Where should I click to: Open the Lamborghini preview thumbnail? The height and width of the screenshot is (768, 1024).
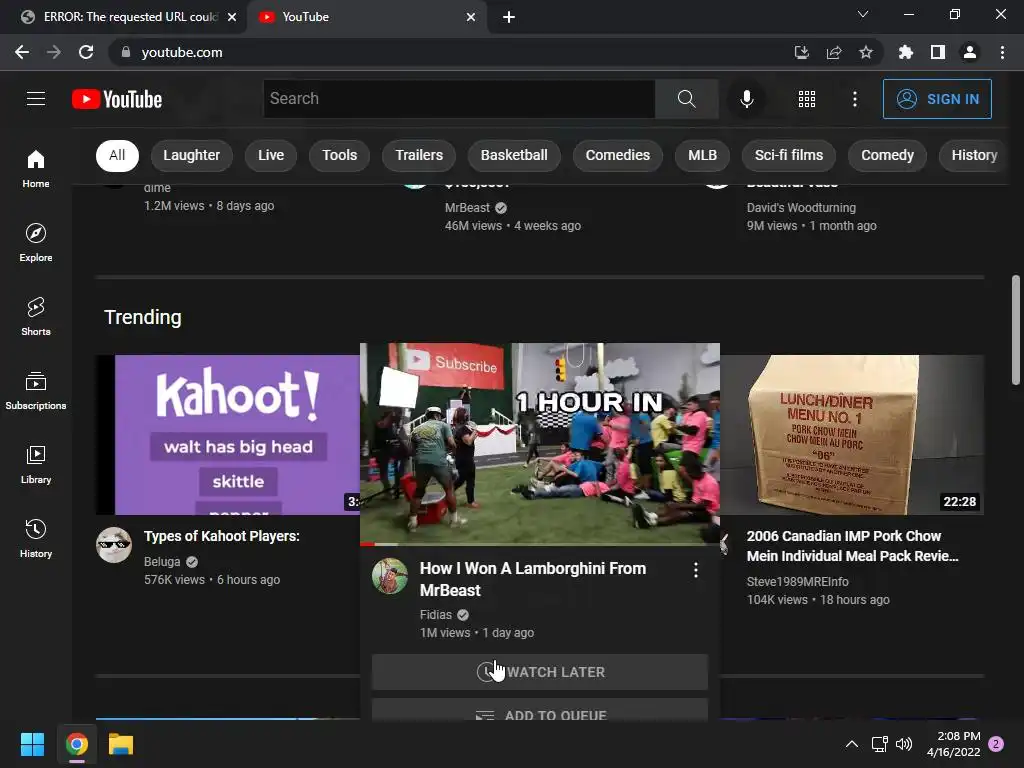pos(539,443)
